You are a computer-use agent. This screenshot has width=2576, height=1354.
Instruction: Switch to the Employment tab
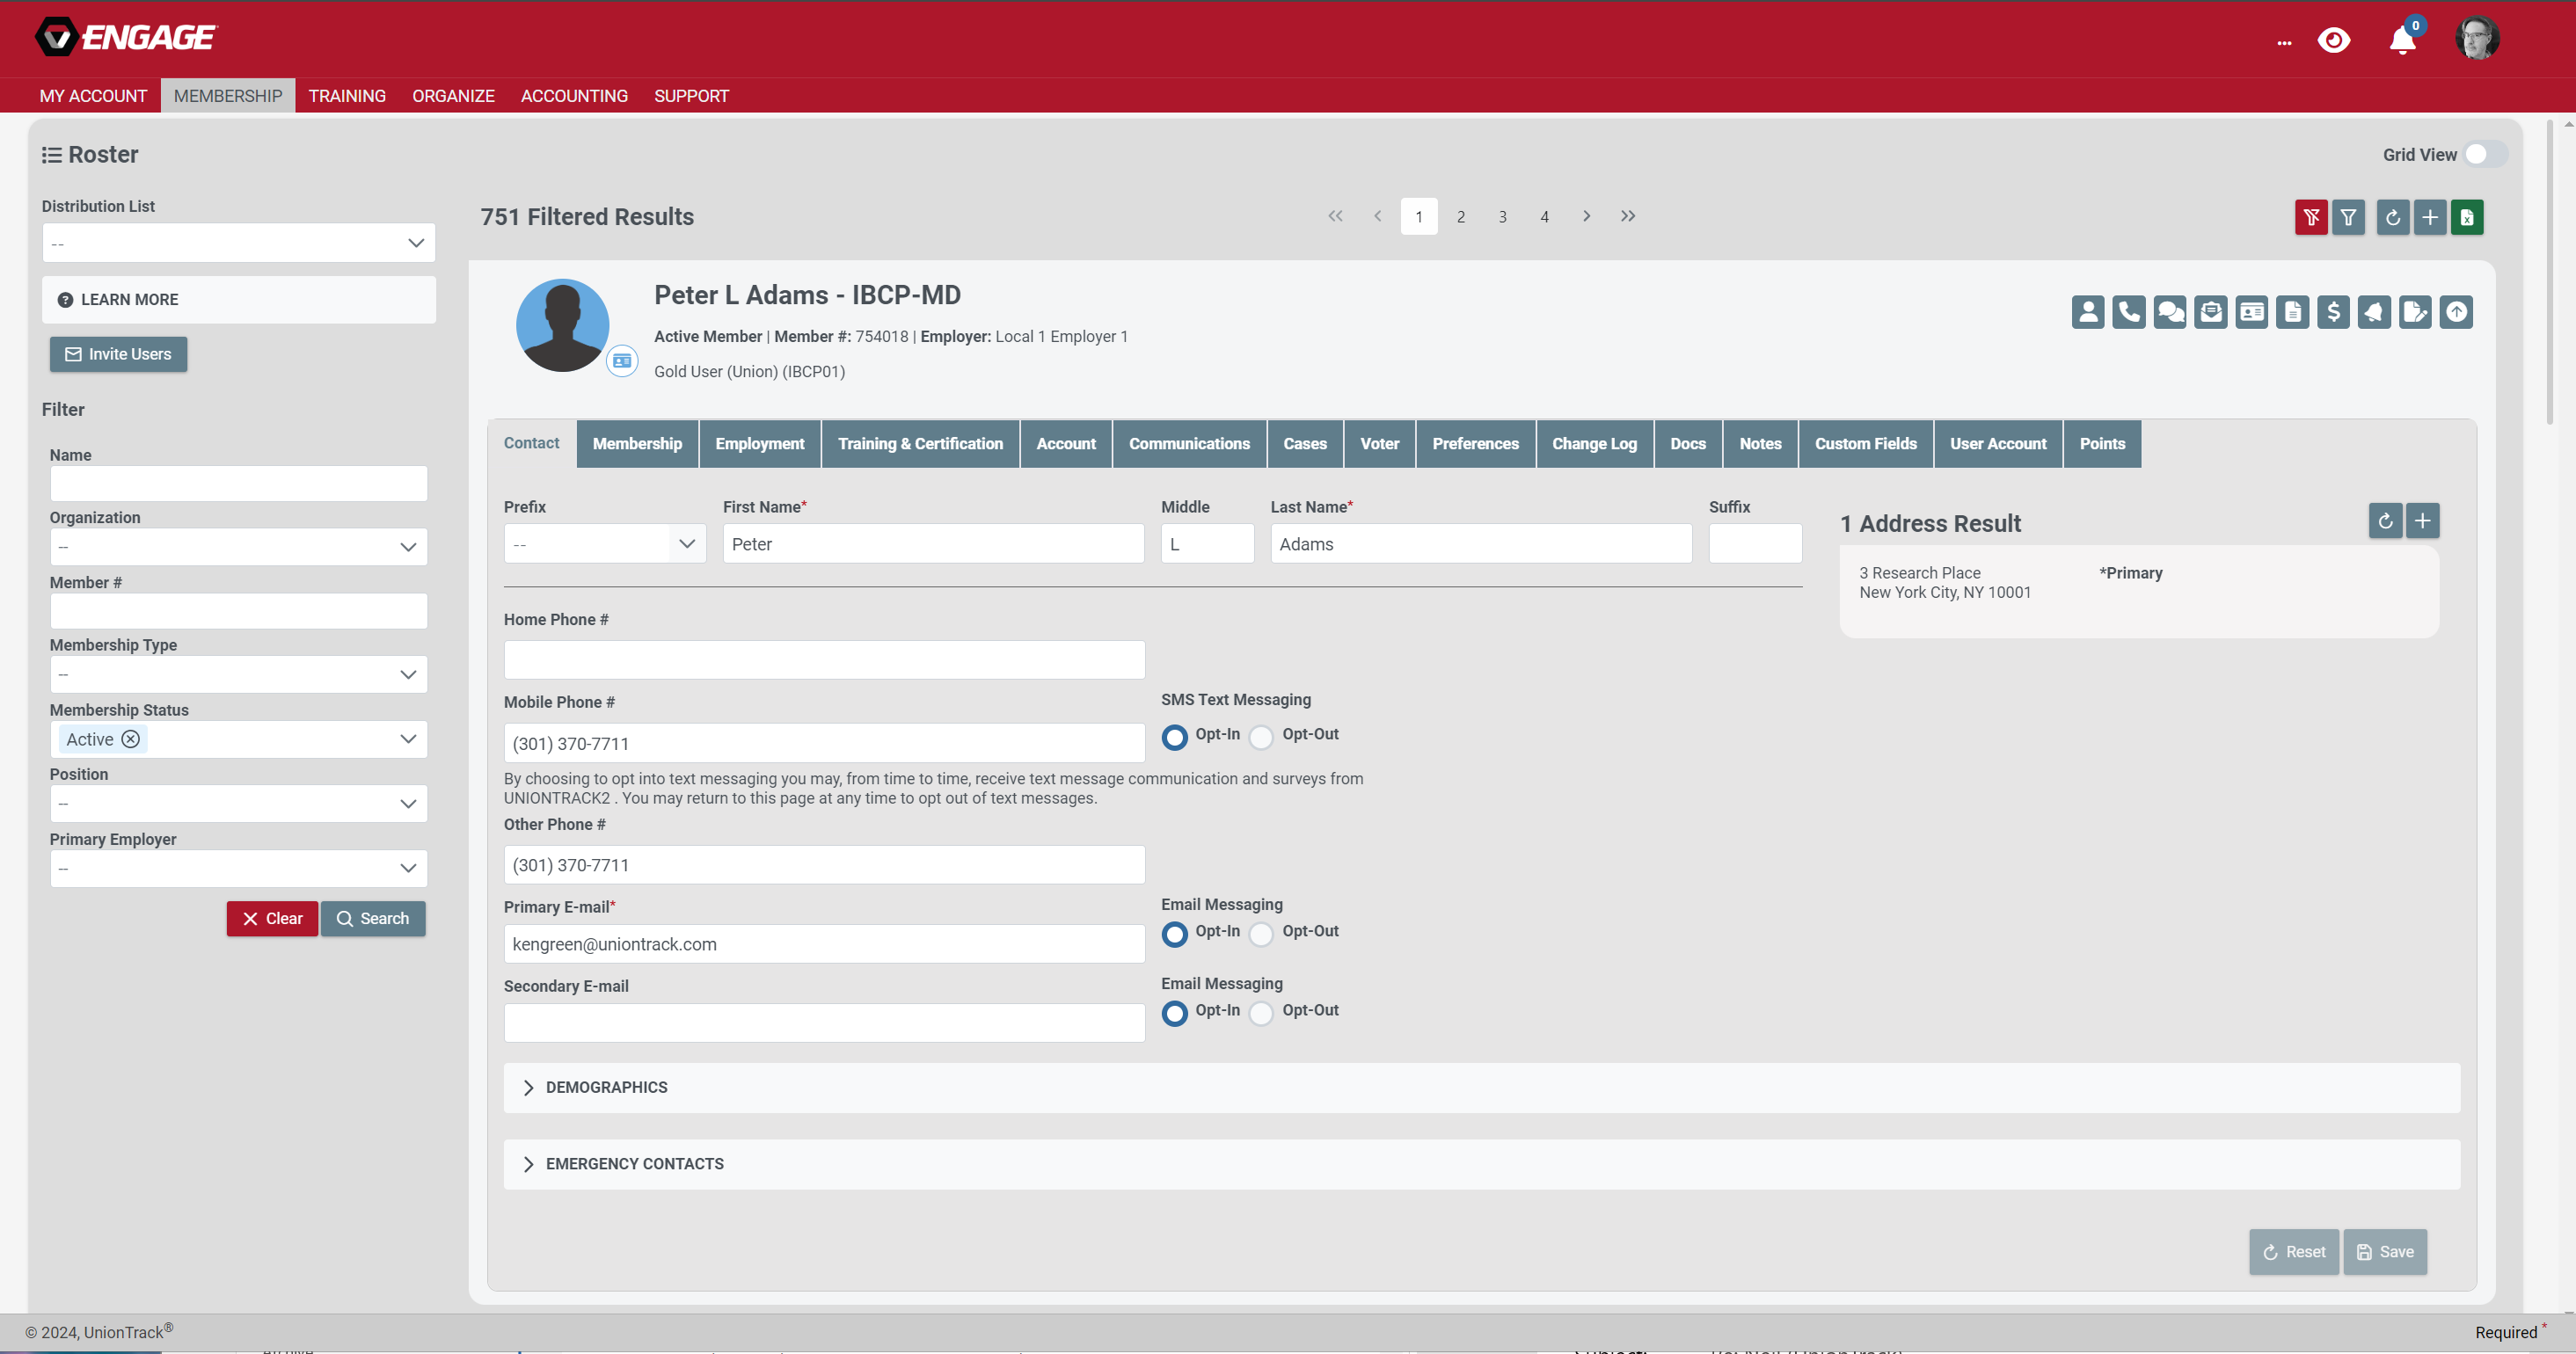click(759, 444)
